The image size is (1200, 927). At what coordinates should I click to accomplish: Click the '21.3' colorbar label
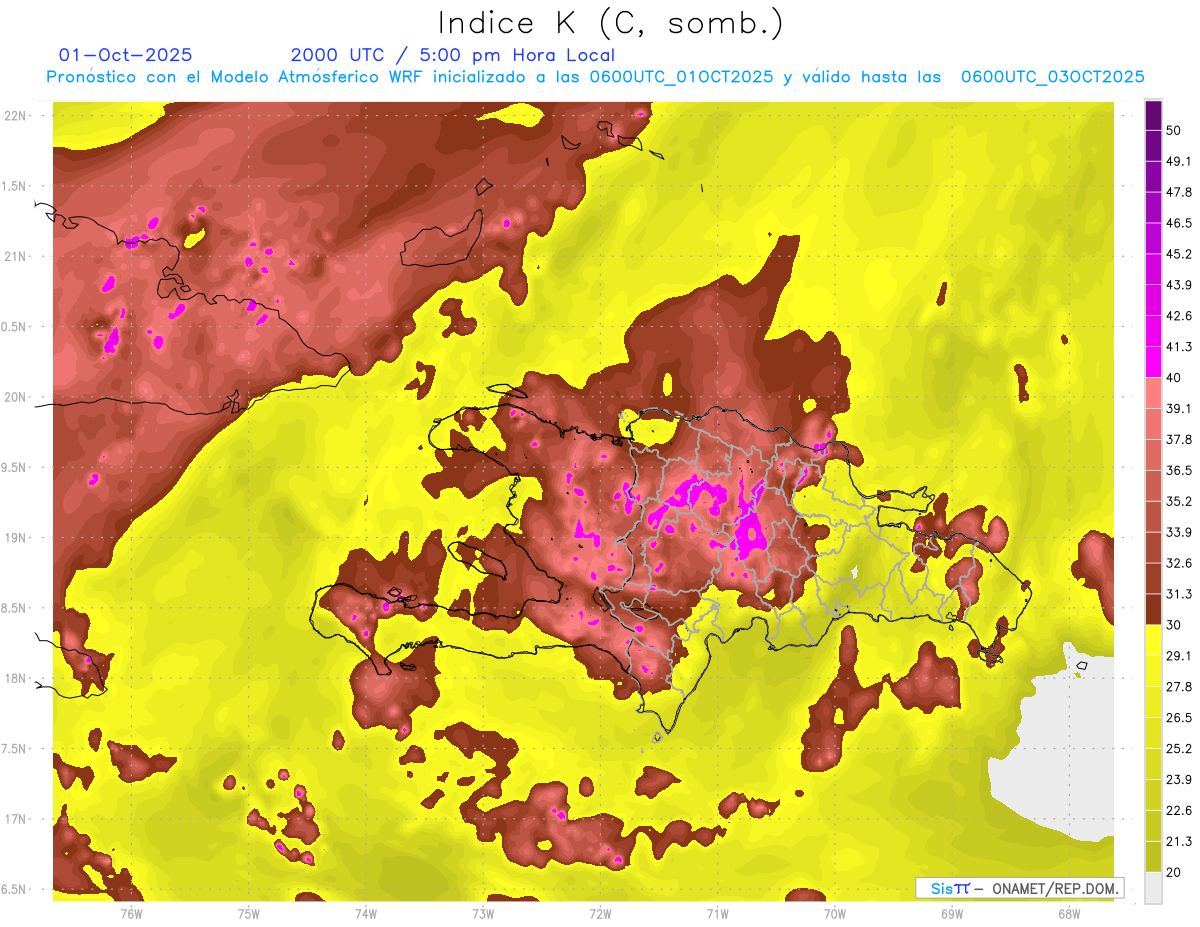tap(1178, 841)
